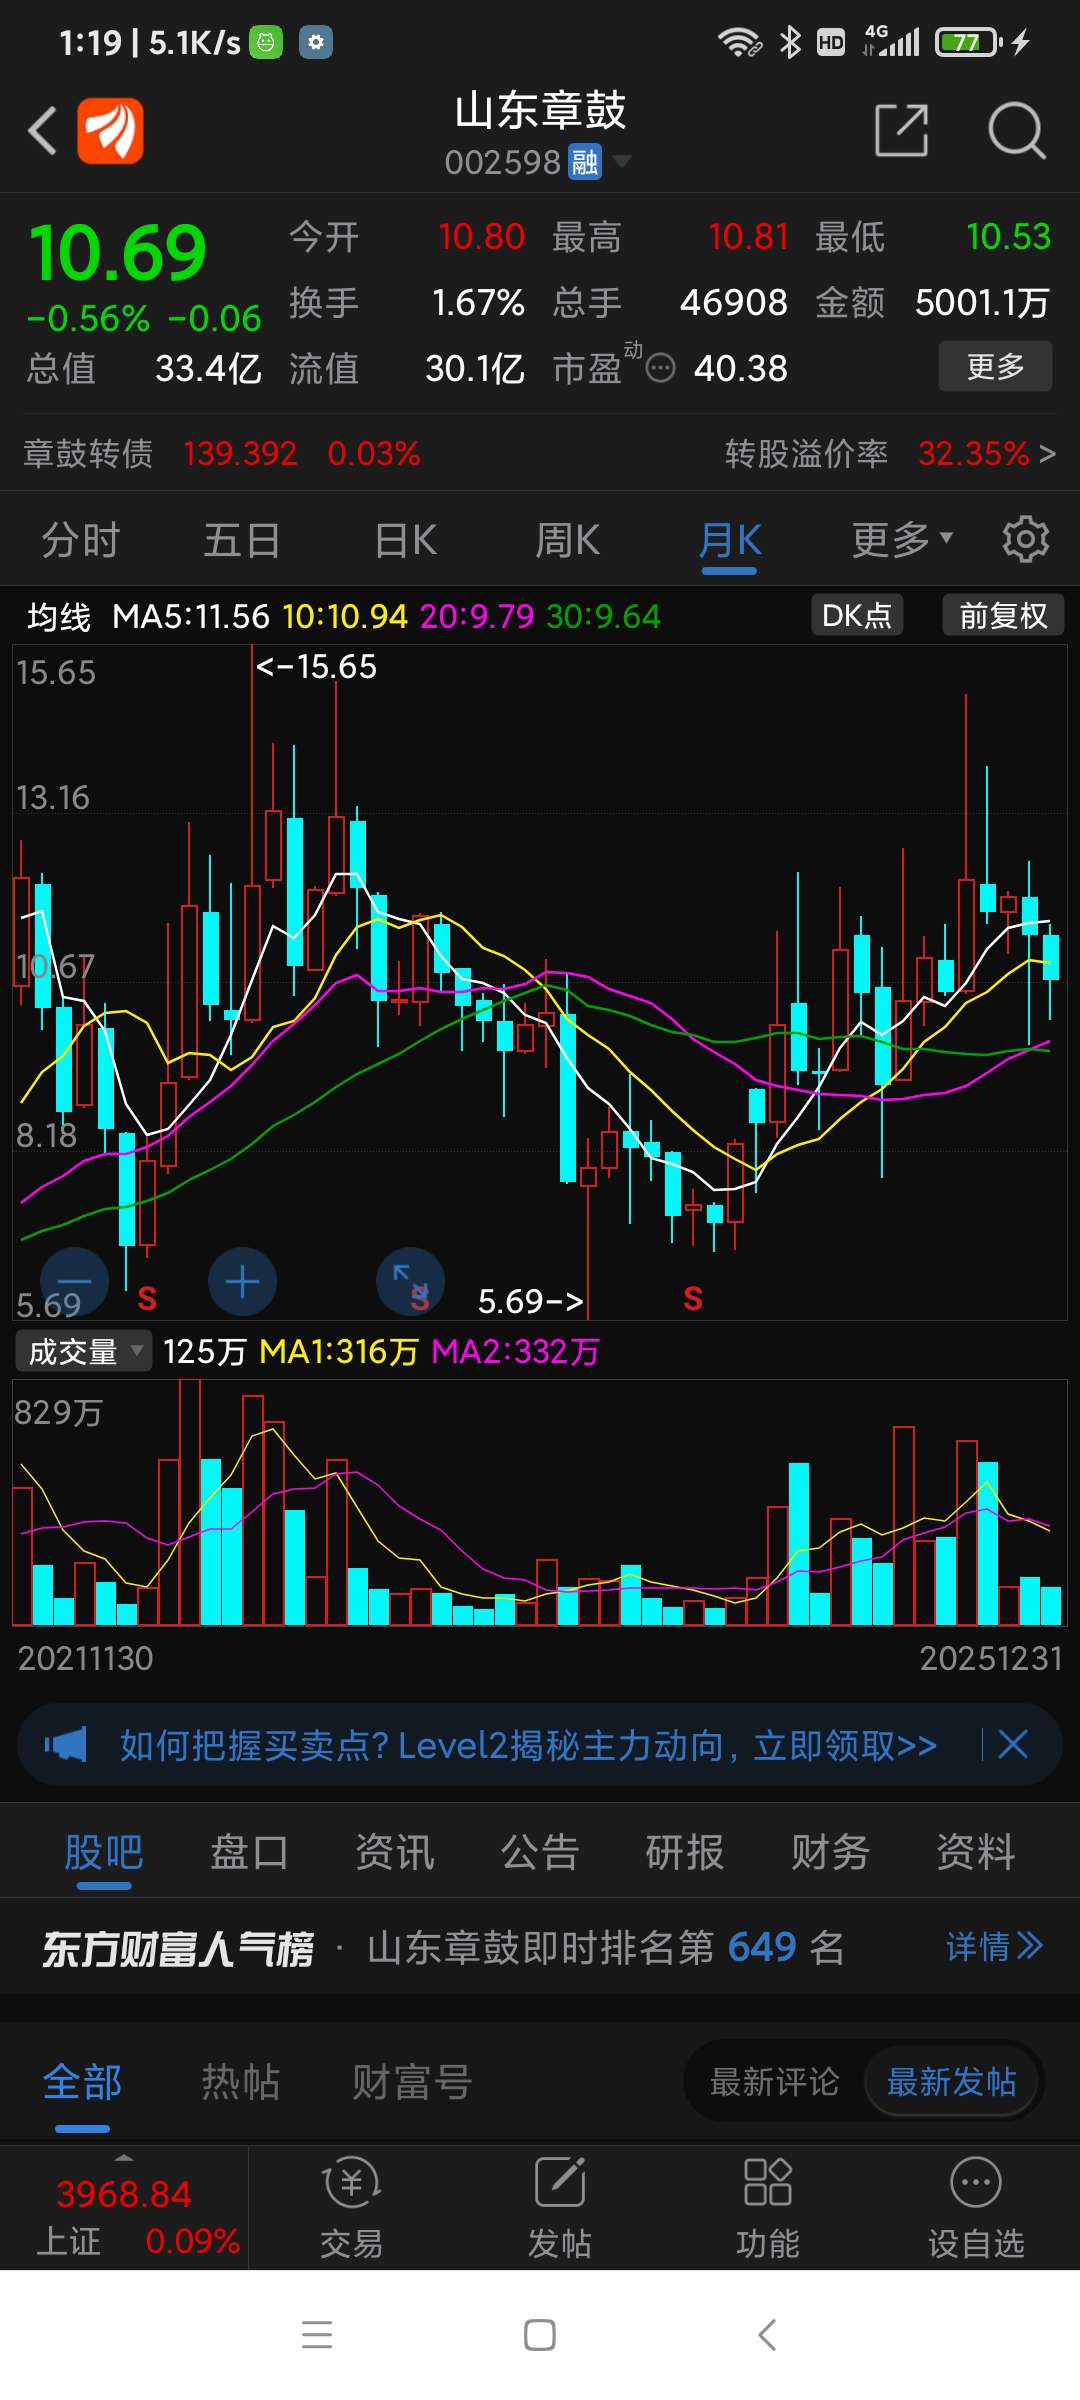The height and width of the screenshot is (2400, 1080).
Task: Tap the back arrow icon
Action: pos(42,130)
